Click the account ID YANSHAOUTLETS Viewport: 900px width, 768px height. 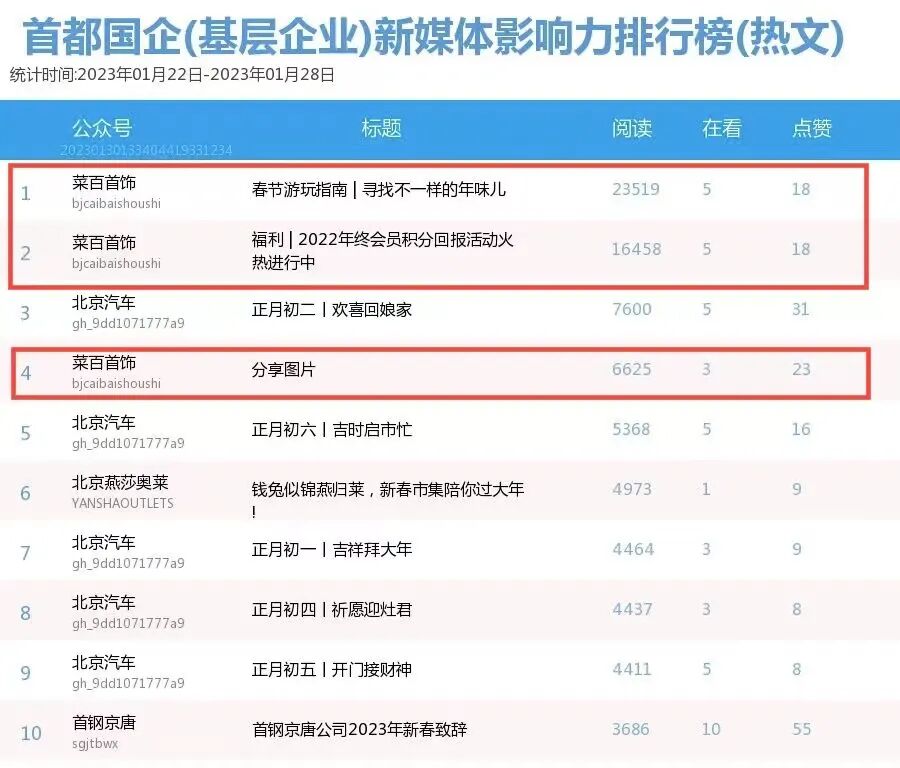click(x=123, y=503)
